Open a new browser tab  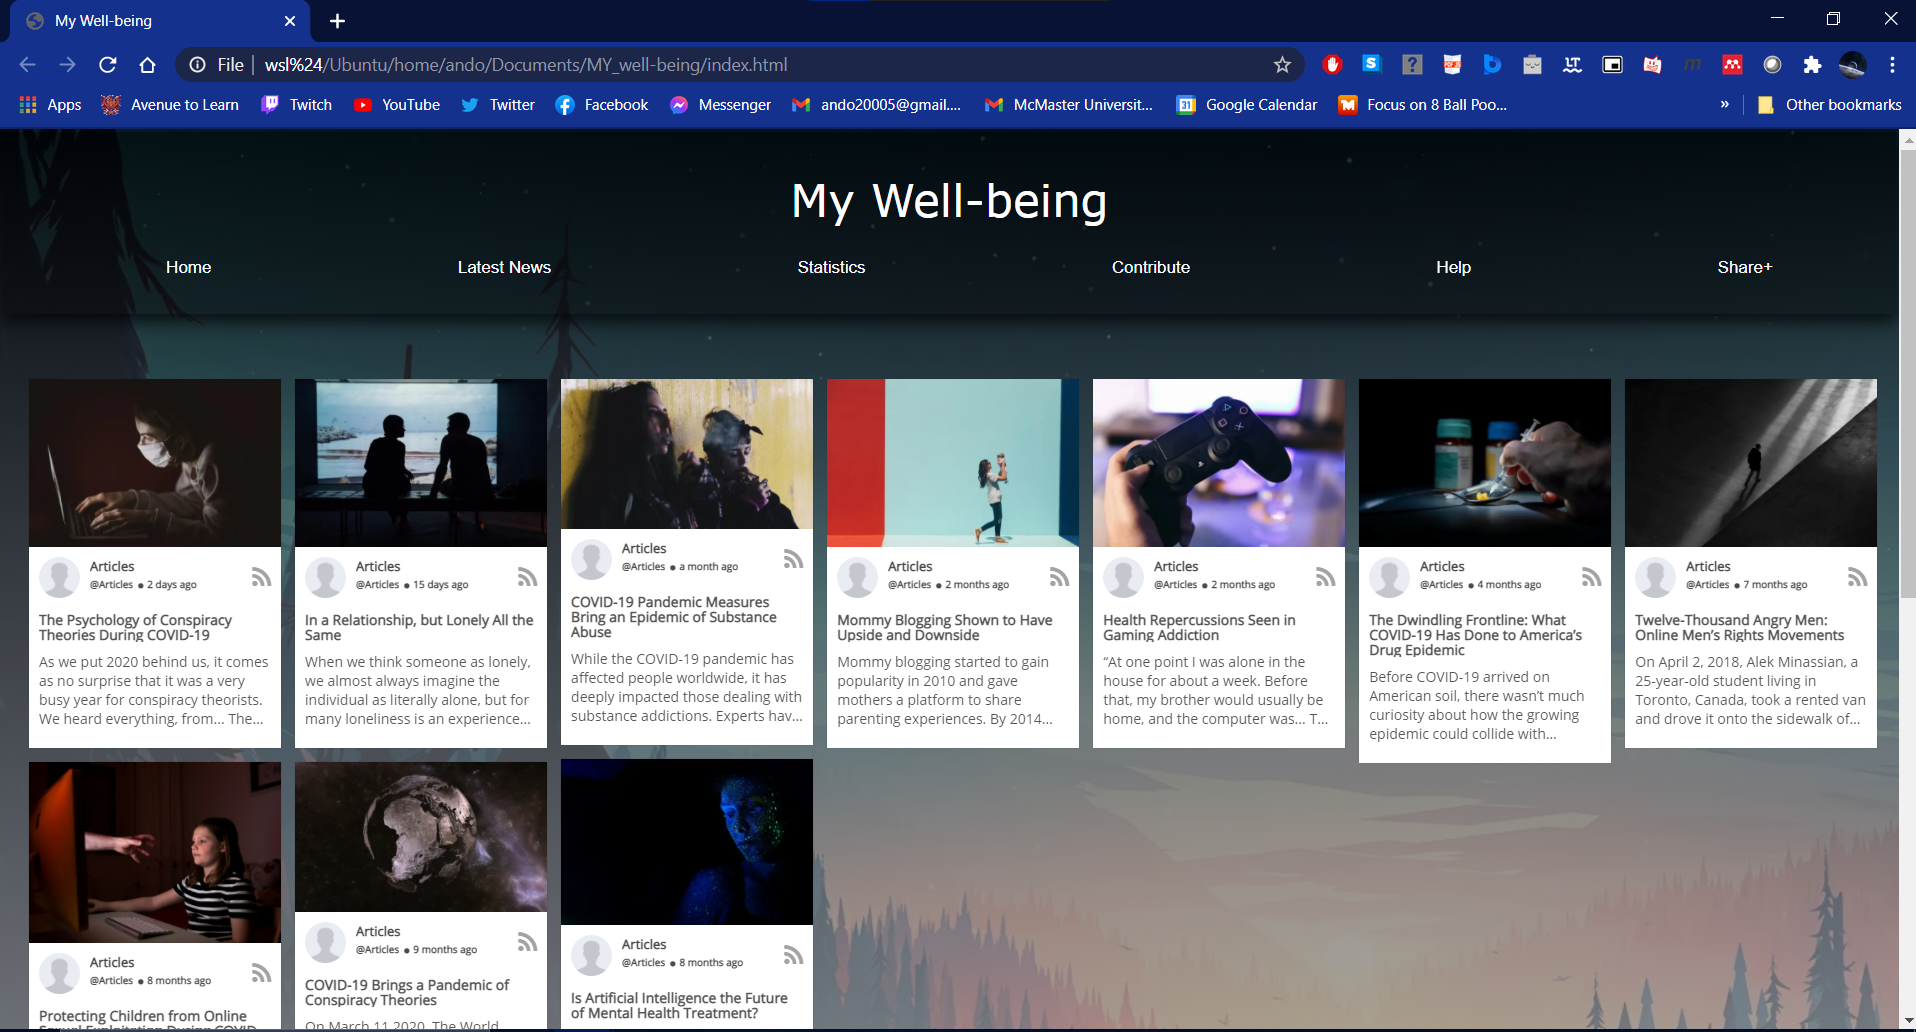click(x=337, y=21)
